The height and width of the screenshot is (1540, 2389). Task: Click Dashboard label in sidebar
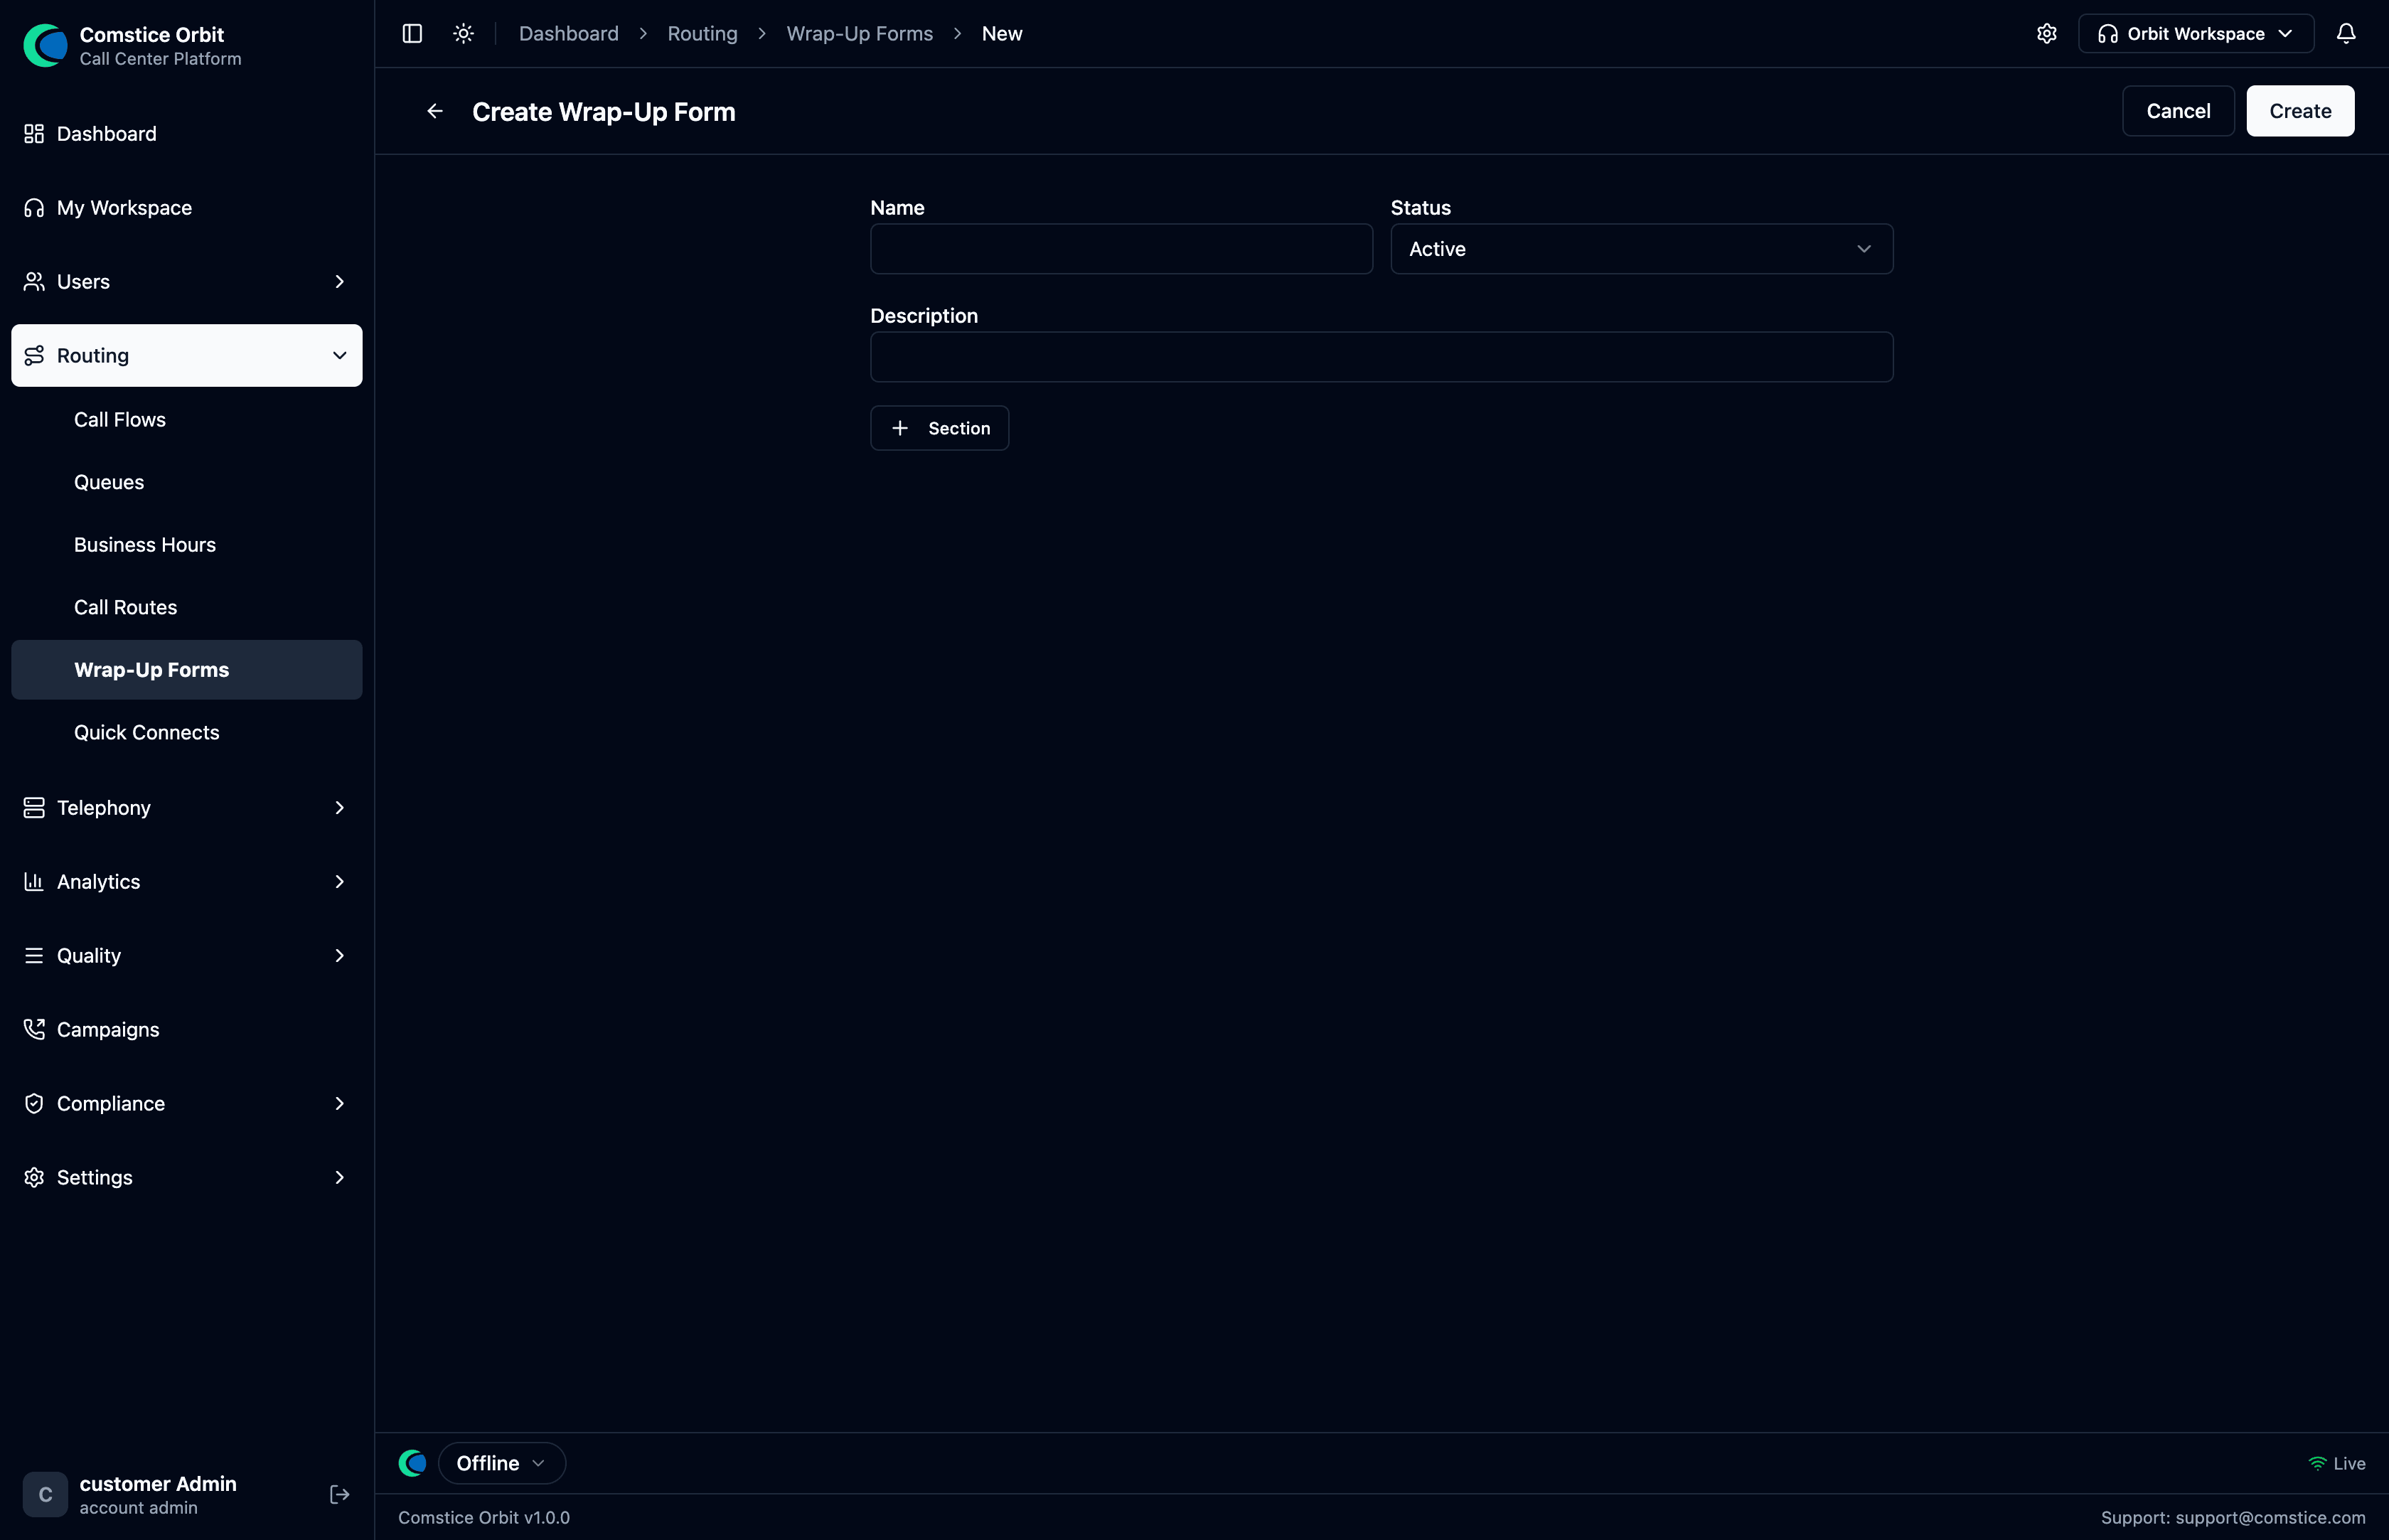107,134
